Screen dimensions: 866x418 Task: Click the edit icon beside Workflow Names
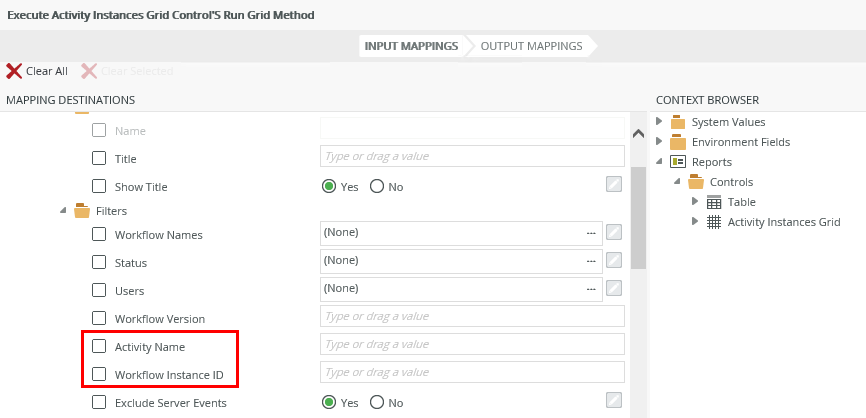pyautogui.click(x=614, y=233)
